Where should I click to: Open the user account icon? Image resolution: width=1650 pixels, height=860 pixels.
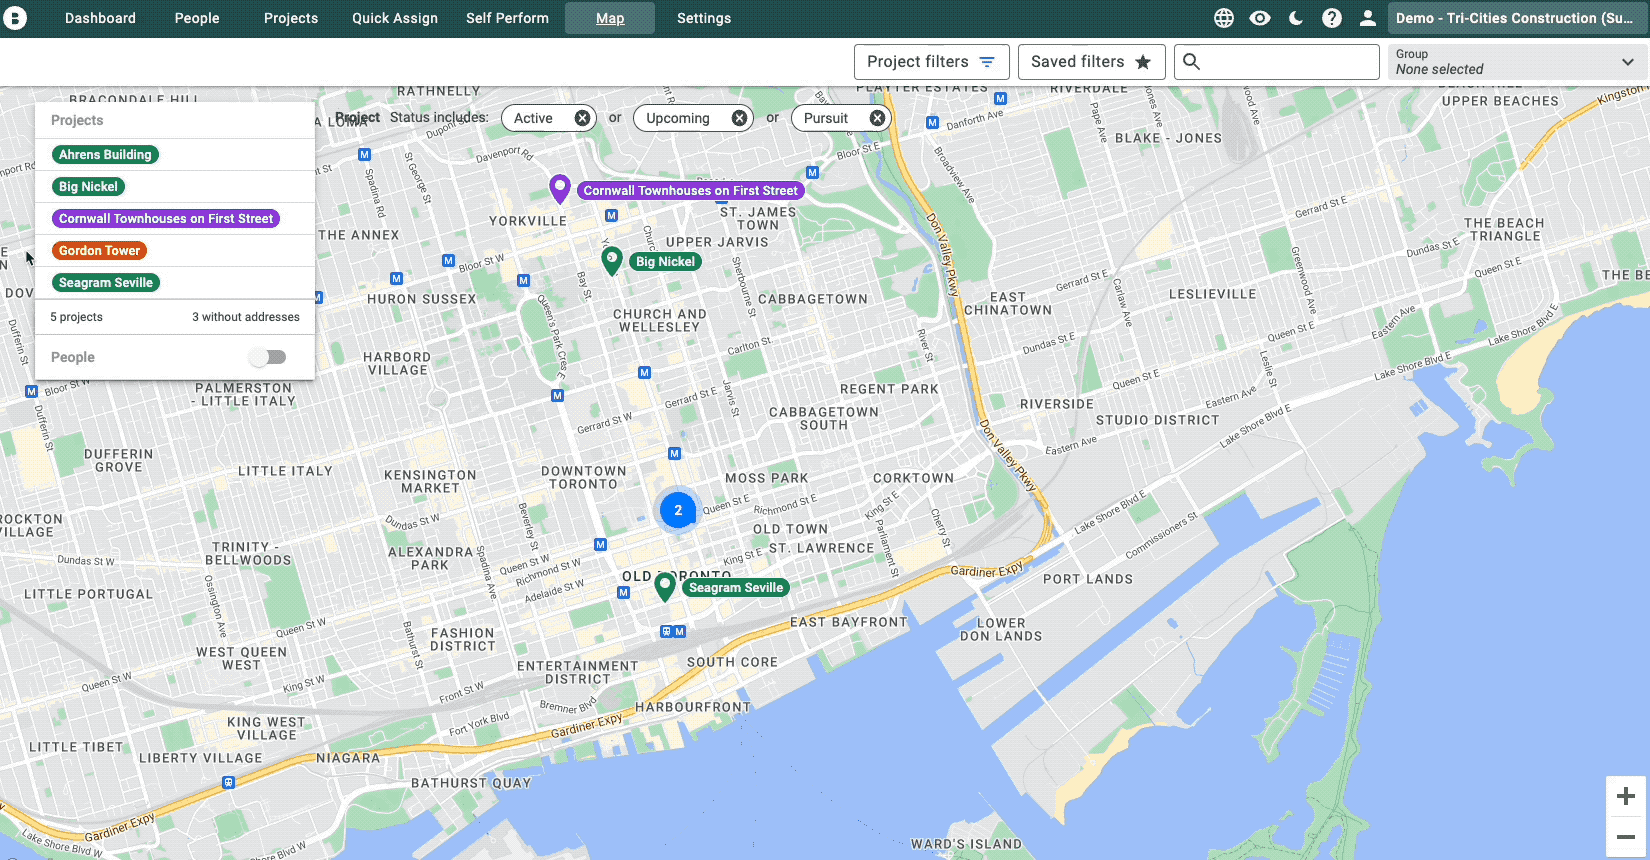tap(1368, 18)
